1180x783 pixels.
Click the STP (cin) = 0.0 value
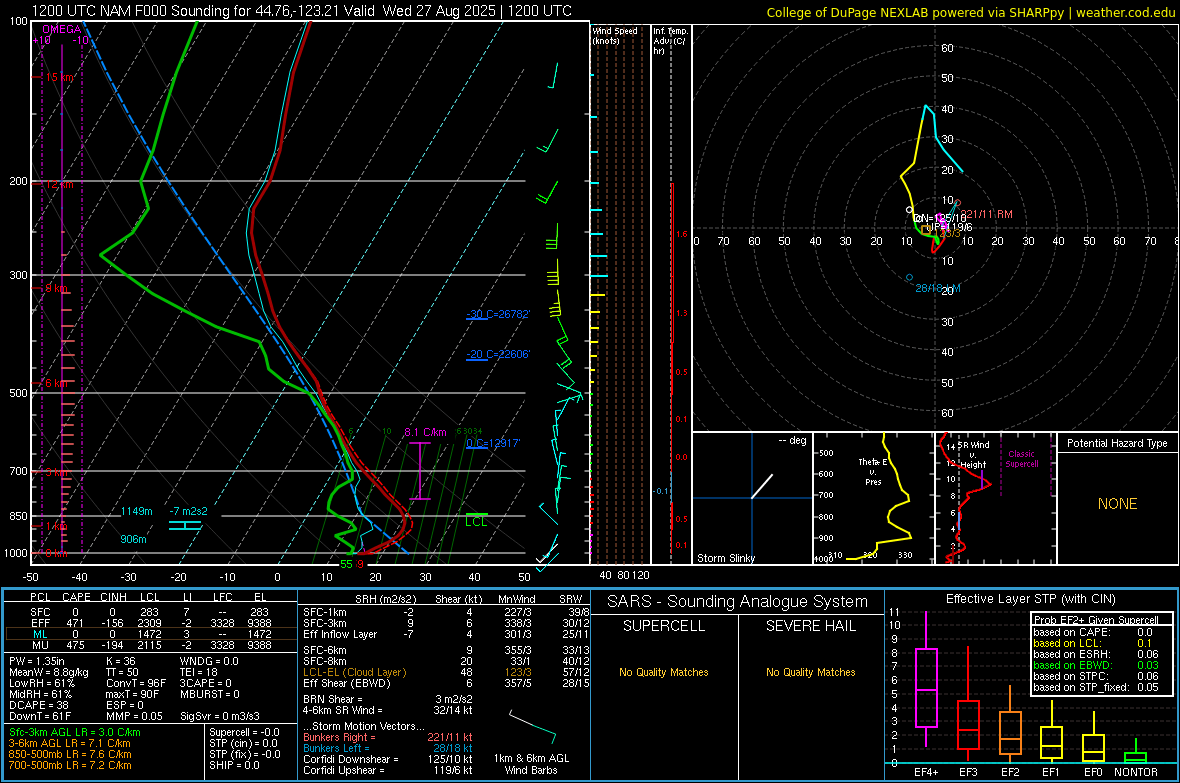point(243,742)
